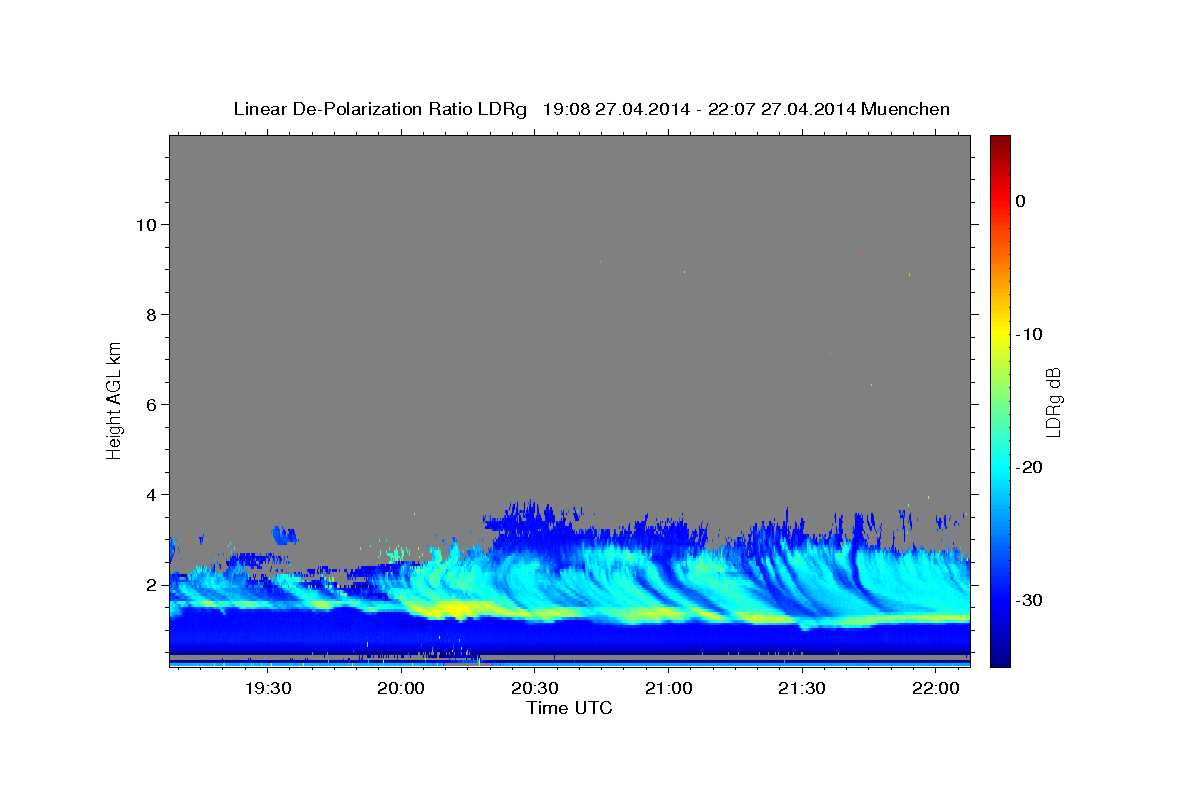Click the start time '19:08 27.04.2014' in the title
The width and height of the screenshot is (1200, 800).
[616, 109]
